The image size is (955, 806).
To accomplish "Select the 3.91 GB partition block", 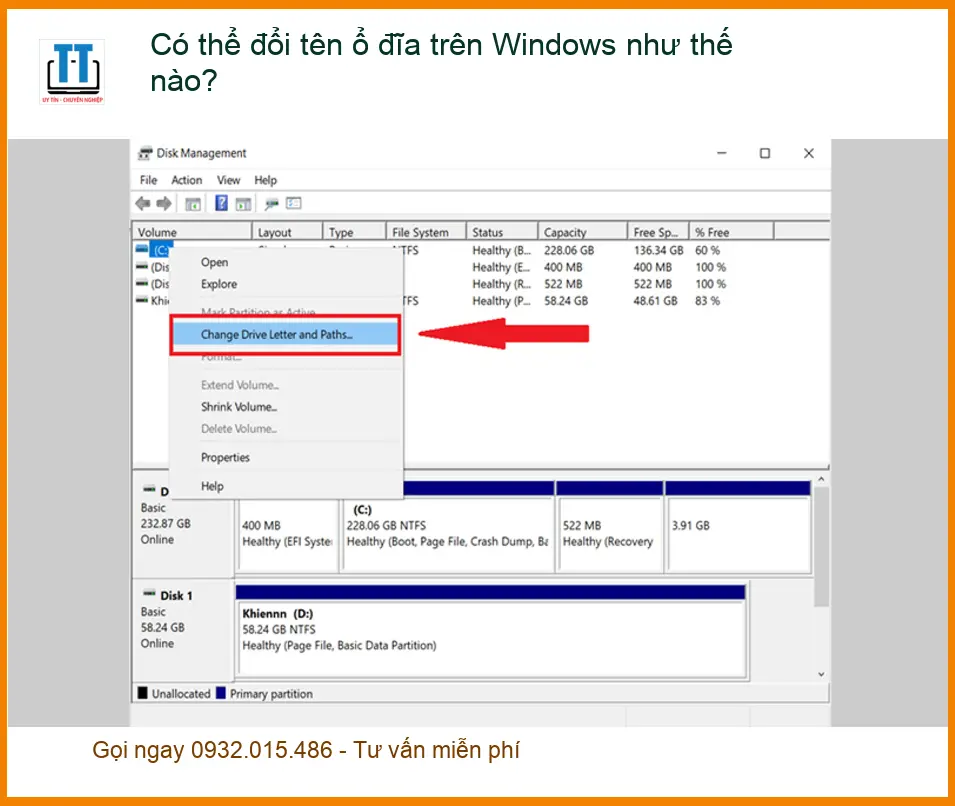I will point(738,527).
